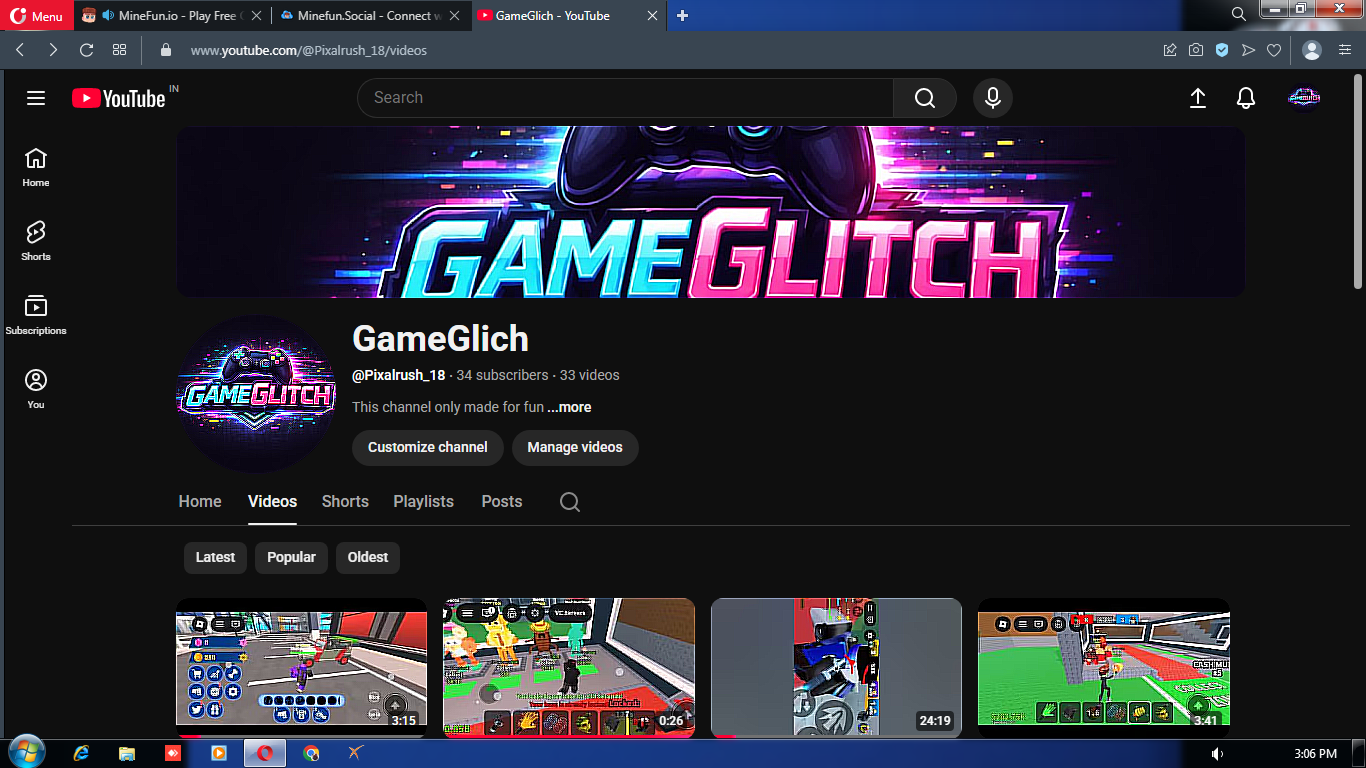This screenshot has height=768, width=1366.
Task: Open the 24:19 video thumbnail
Action: click(836, 667)
